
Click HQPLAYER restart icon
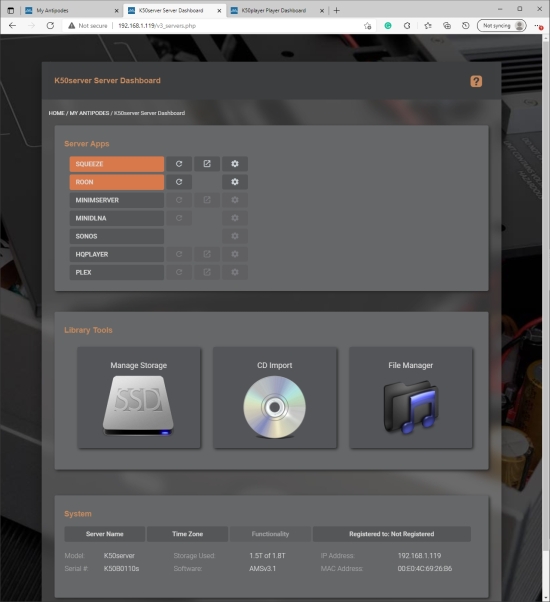click(179, 254)
